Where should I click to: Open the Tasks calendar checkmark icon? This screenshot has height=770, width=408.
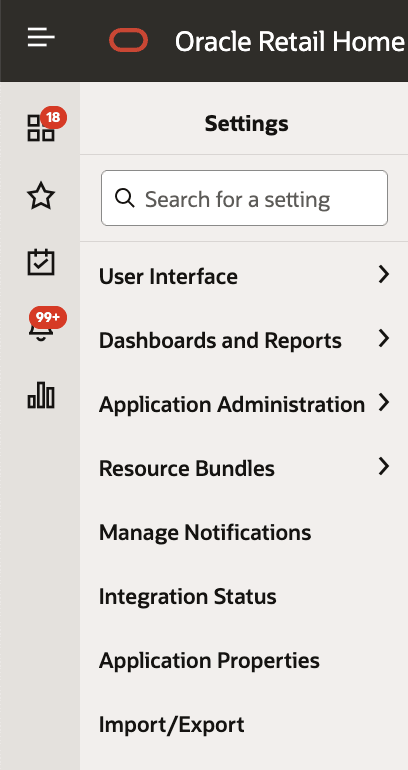click(x=41, y=262)
